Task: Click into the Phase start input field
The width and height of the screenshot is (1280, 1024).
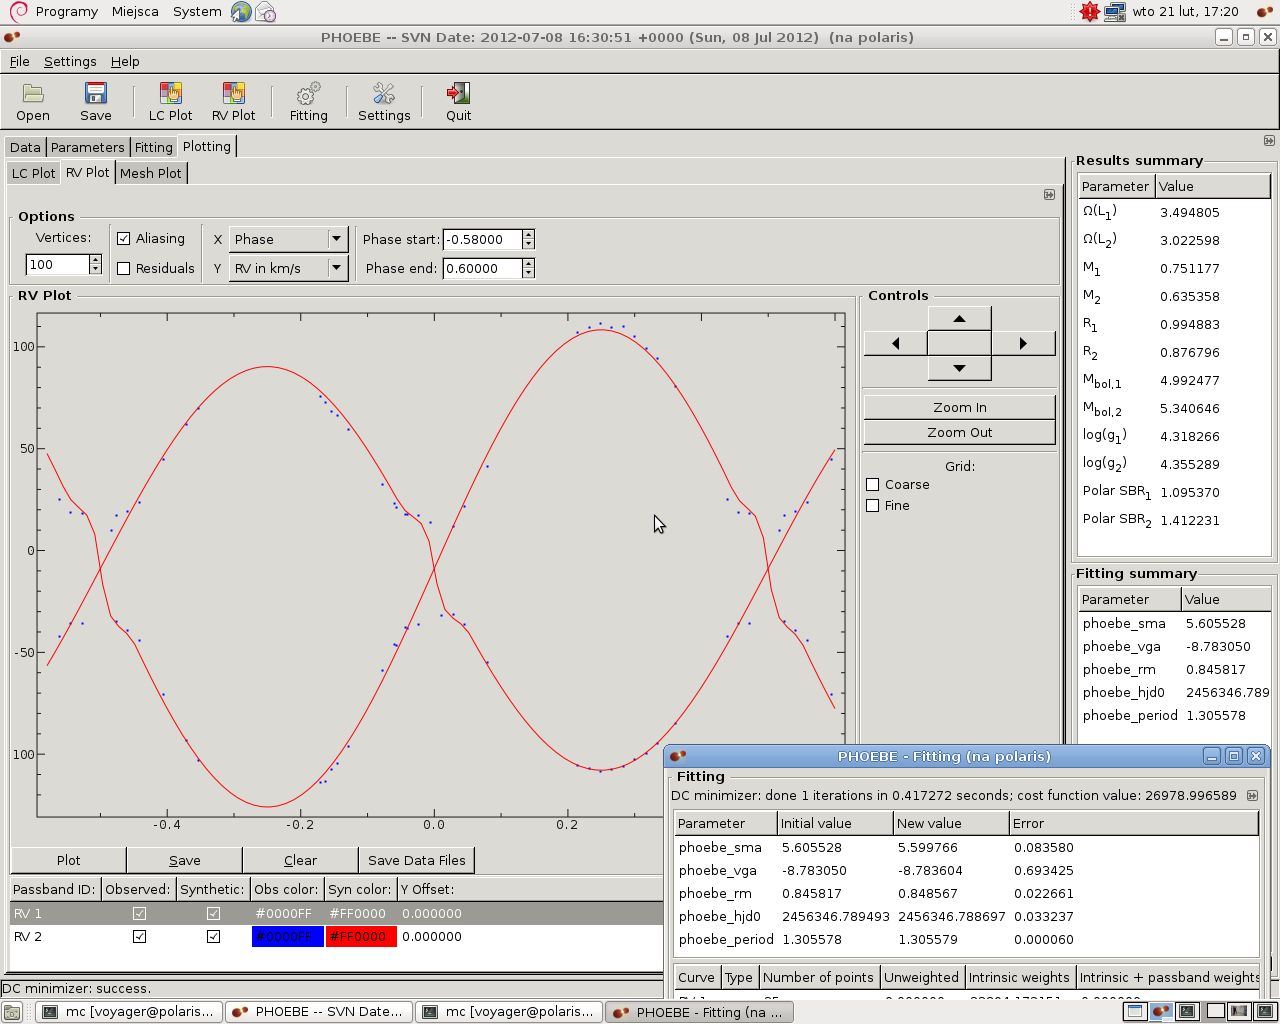Action: (x=482, y=239)
